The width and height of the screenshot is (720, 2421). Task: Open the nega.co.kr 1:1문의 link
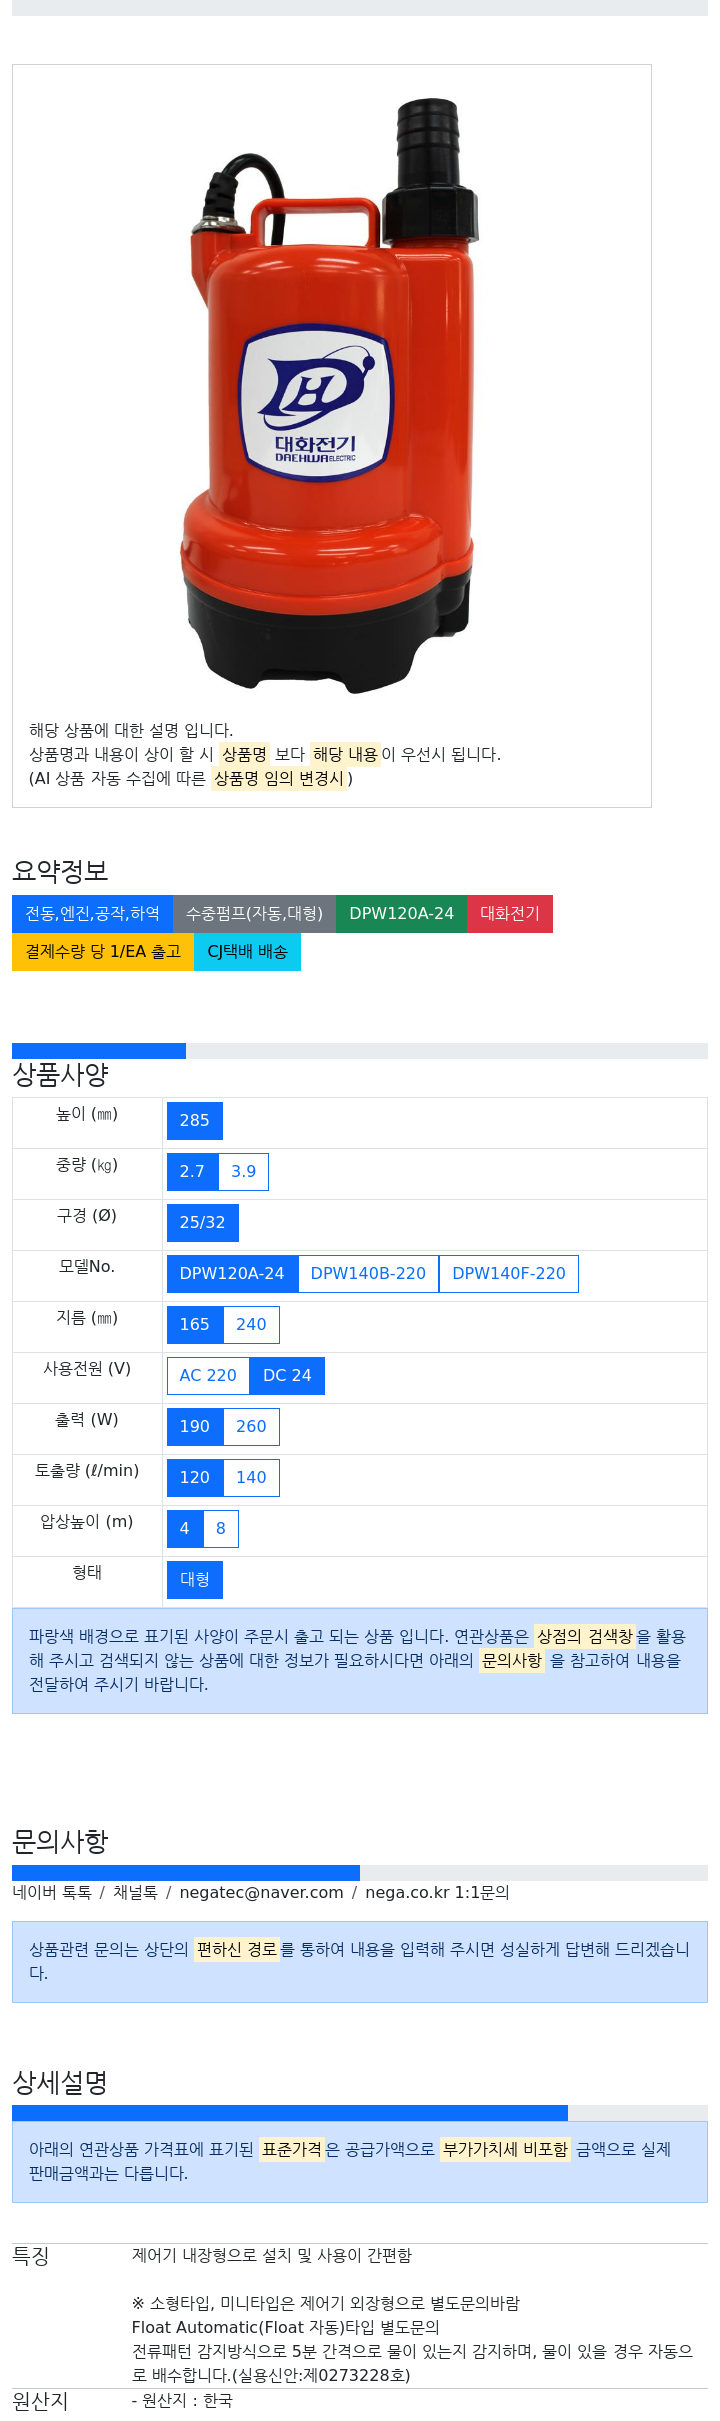pyautogui.click(x=437, y=1893)
